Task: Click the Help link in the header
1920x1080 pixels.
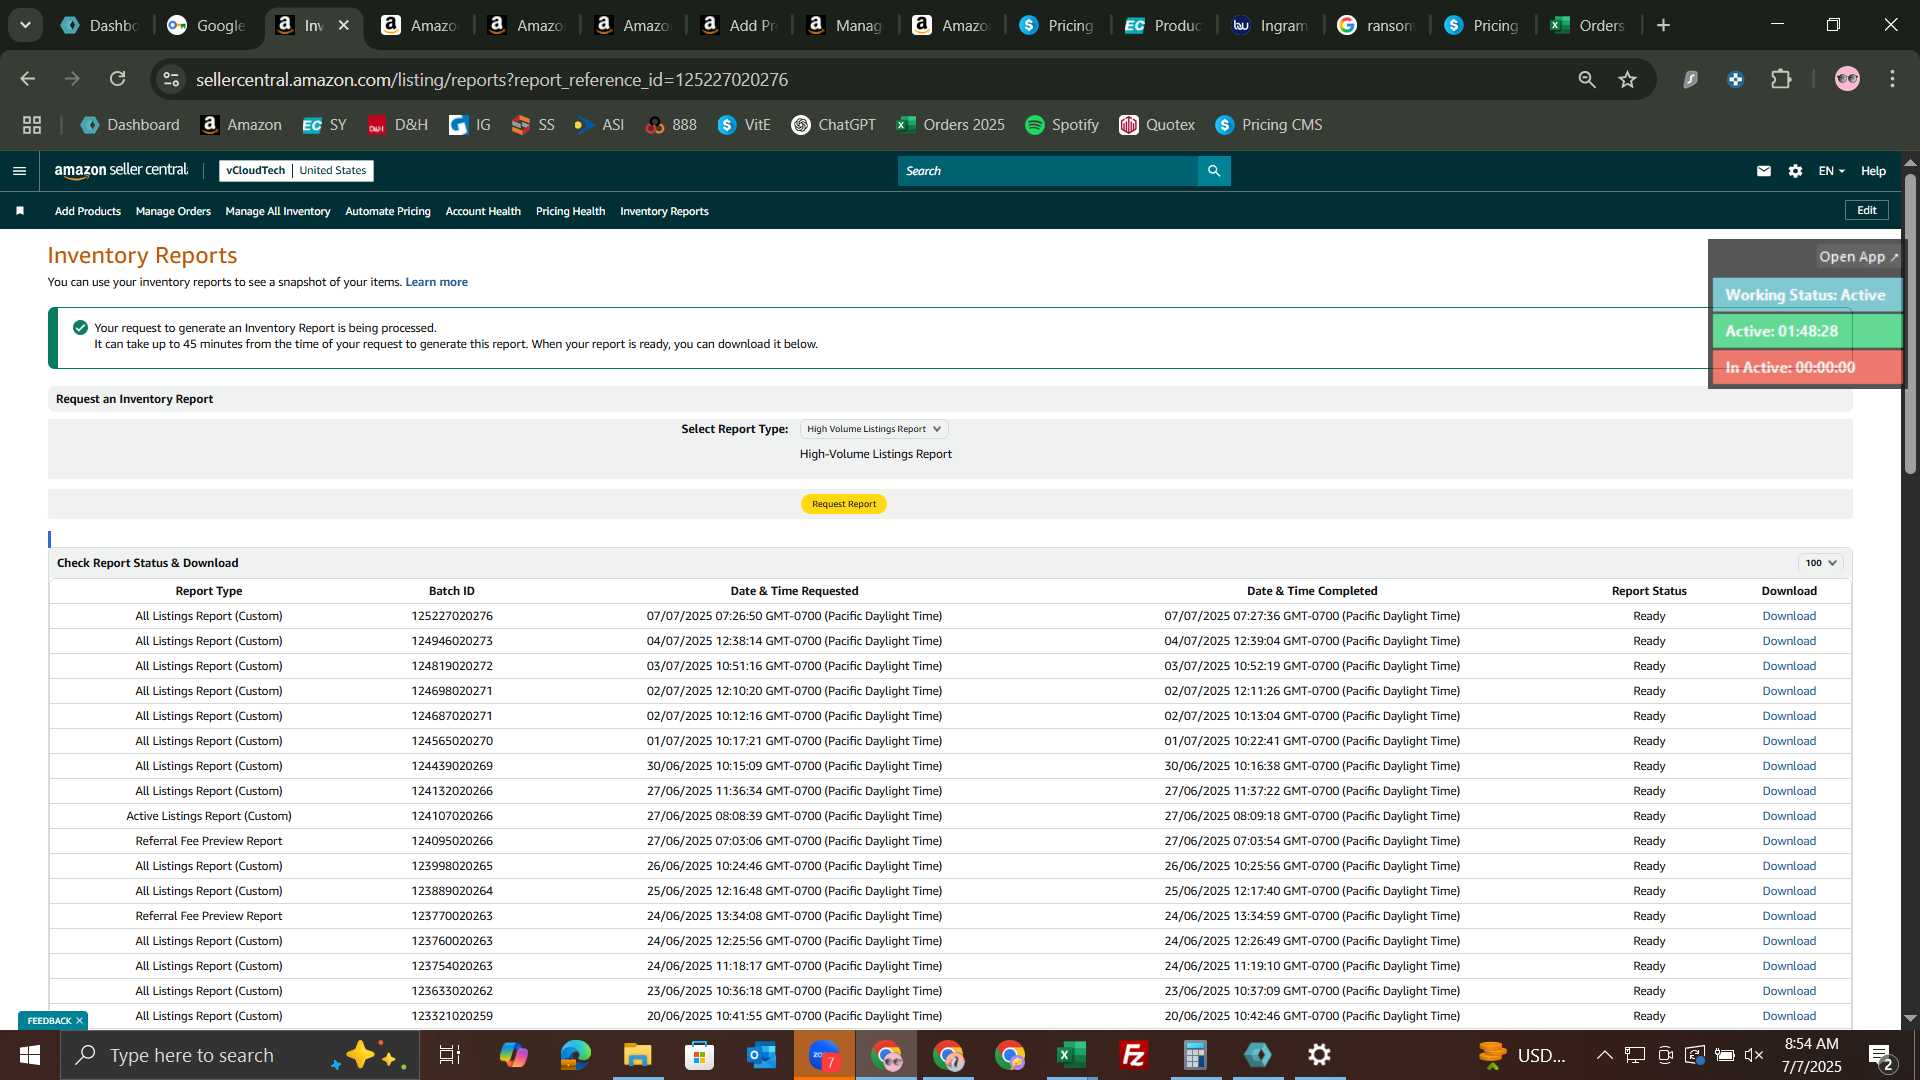Action: coord(1873,171)
